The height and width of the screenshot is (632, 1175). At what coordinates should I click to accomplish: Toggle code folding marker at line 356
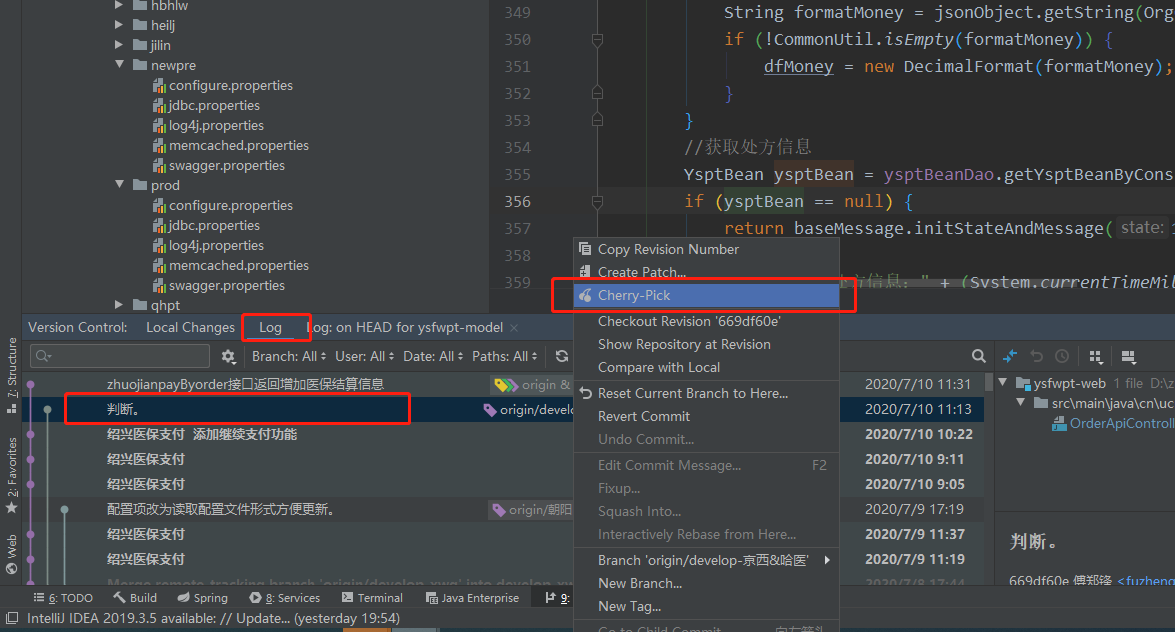click(x=597, y=202)
